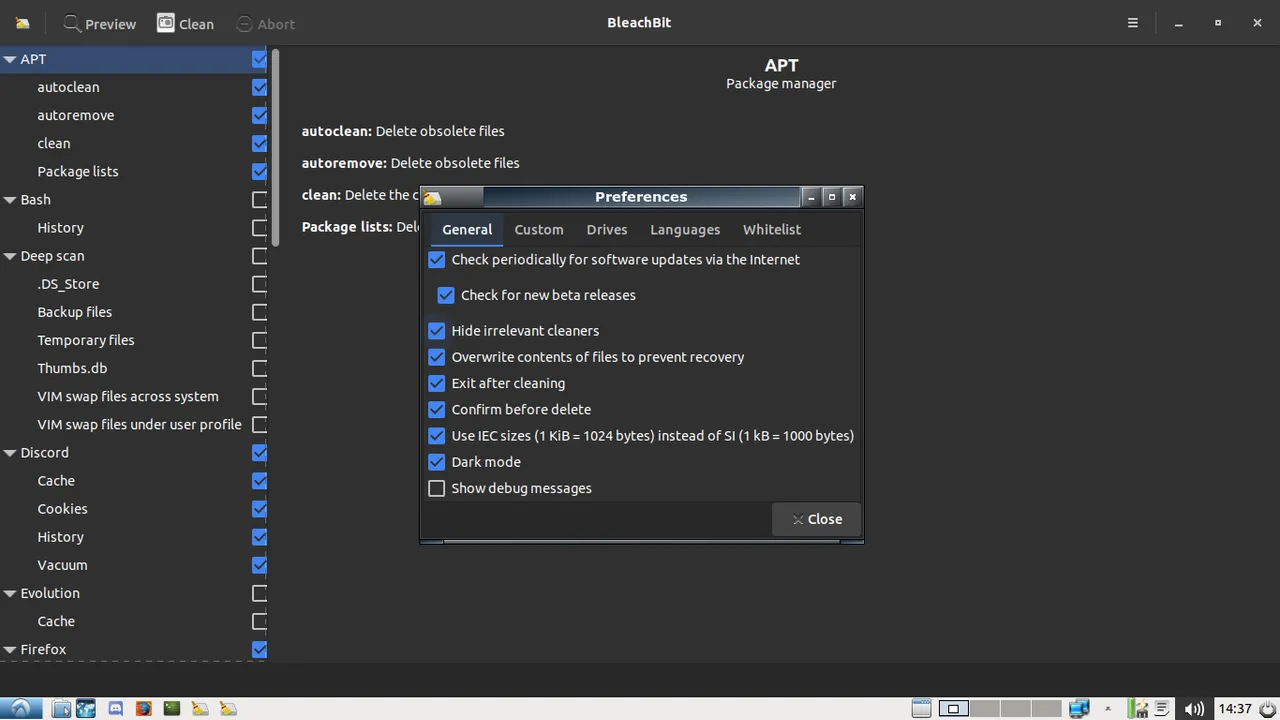Screen dimensions: 1280x720
Task: Click the cleaner list vertical scrollbar
Action: click(x=275, y=150)
